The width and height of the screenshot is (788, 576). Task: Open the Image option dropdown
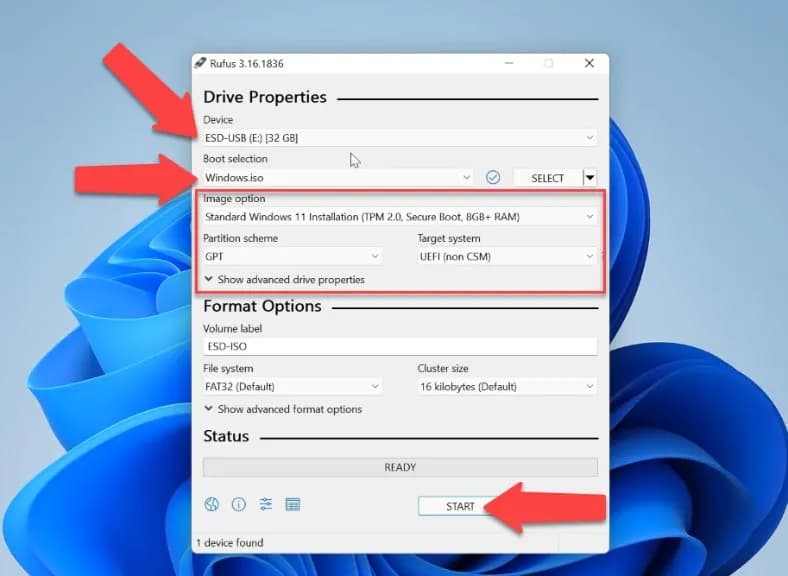pyautogui.click(x=400, y=216)
